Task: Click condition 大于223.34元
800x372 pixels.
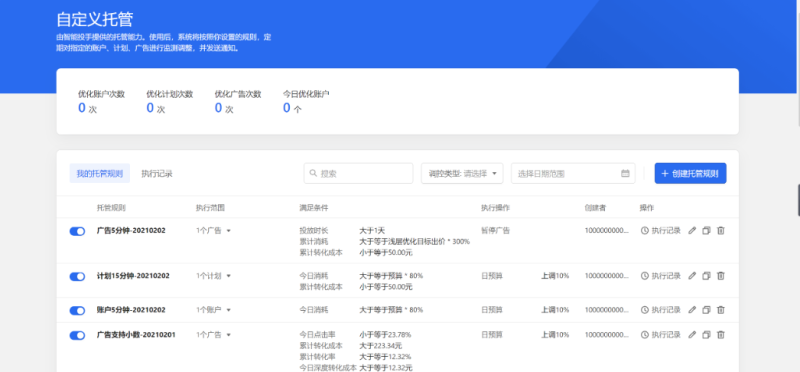Action: [x=381, y=346]
